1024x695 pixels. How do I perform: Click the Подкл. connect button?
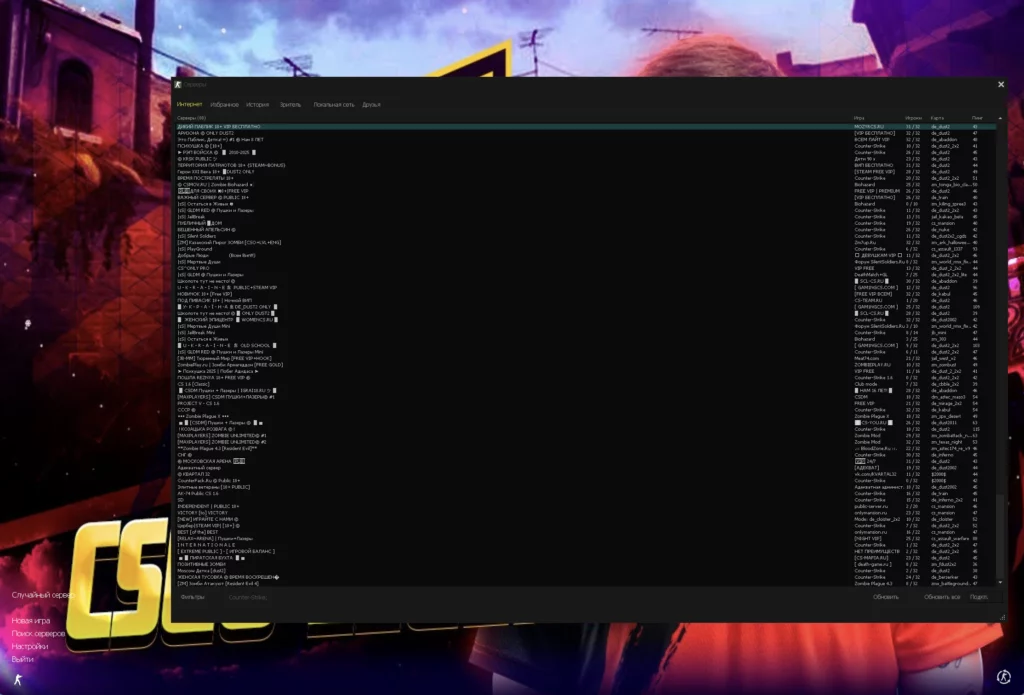979,597
